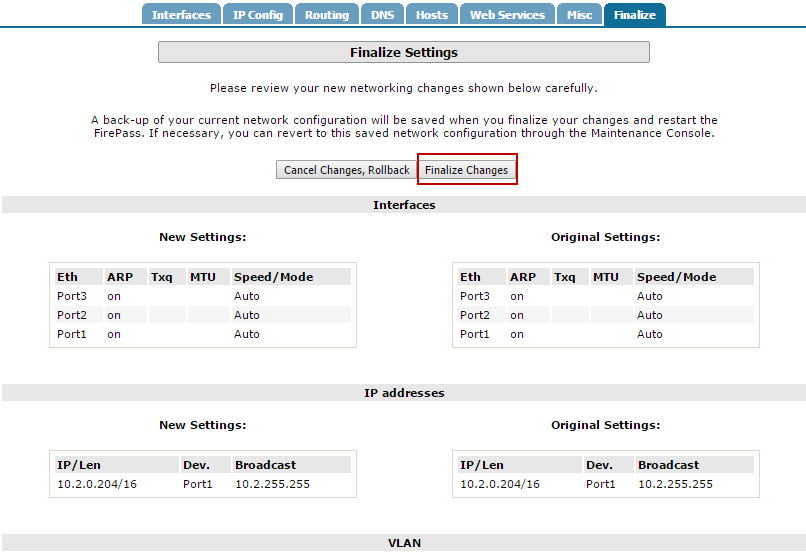The image size is (806, 555).
Task: Click Cancel Changes, Rollback button
Action: point(346,170)
